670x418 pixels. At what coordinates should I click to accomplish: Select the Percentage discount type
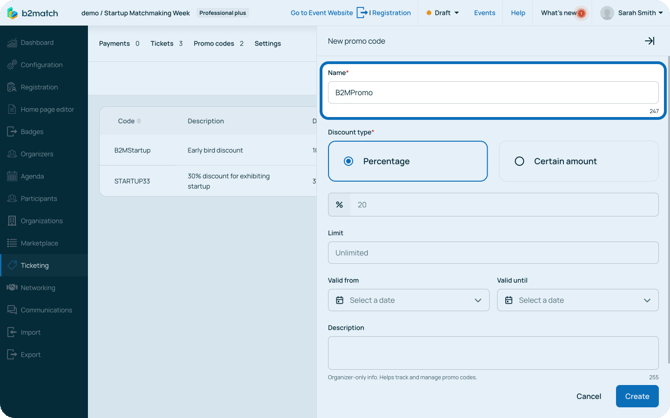click(407, 161)
